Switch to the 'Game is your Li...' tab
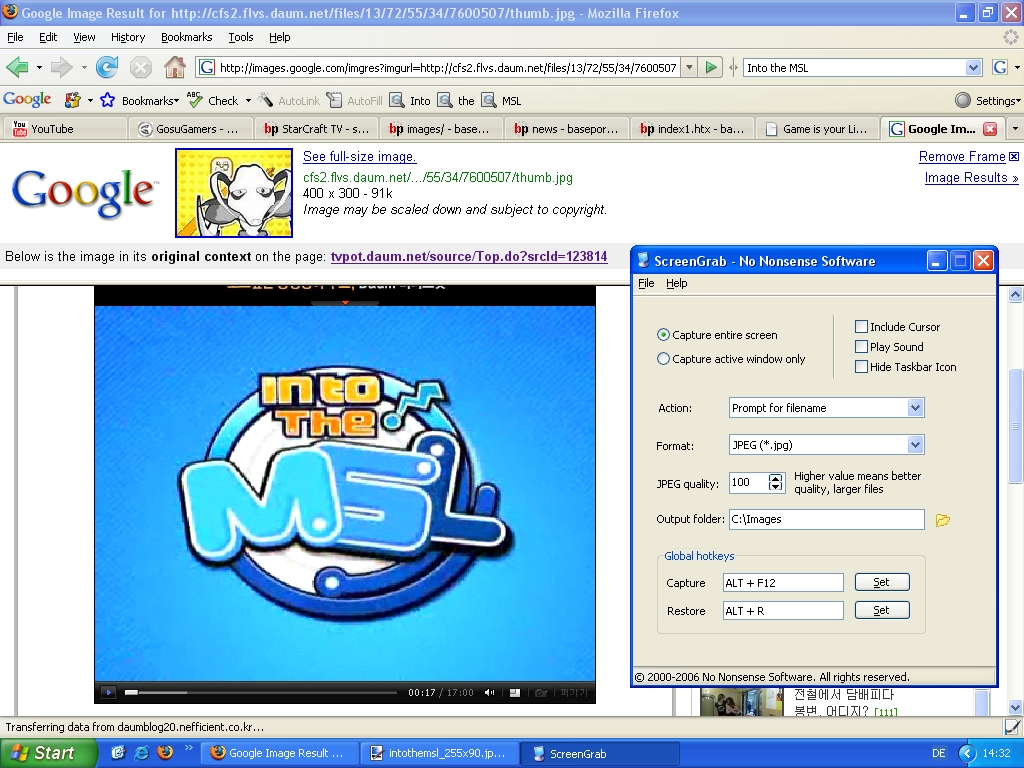The width and height of the screenshot is (1024, 768). 816,129
